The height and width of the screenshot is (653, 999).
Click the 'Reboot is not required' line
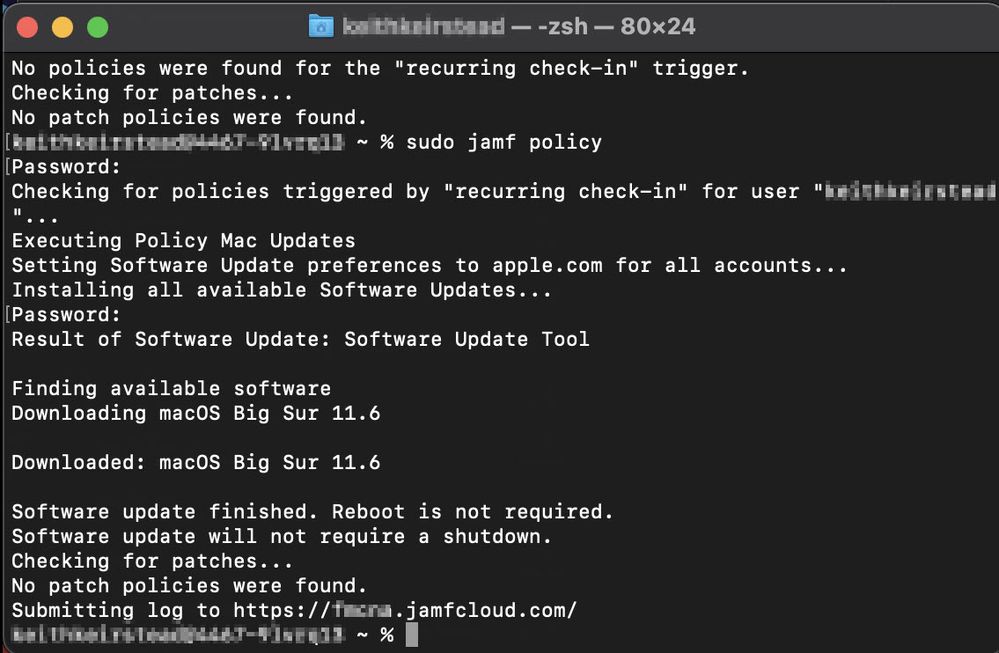(312, 512)
